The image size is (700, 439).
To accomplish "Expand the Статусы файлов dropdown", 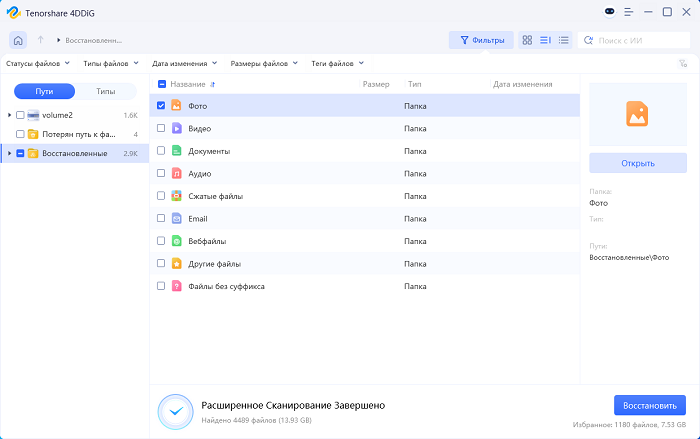I will pyautogui.click(x=39, y=63).
